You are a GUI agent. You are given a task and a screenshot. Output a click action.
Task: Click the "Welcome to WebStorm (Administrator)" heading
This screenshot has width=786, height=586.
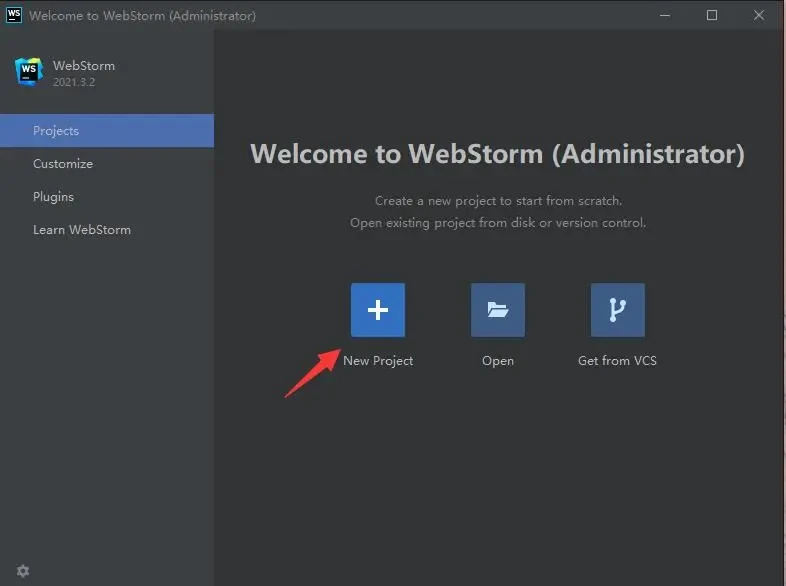click(497, 155)
